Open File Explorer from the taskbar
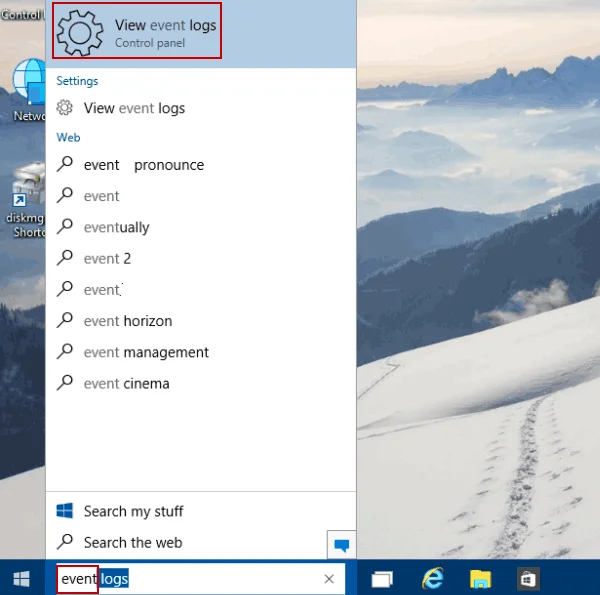This screenshot has width=600, height=595. pyautogui.click(x=481, y=579)
